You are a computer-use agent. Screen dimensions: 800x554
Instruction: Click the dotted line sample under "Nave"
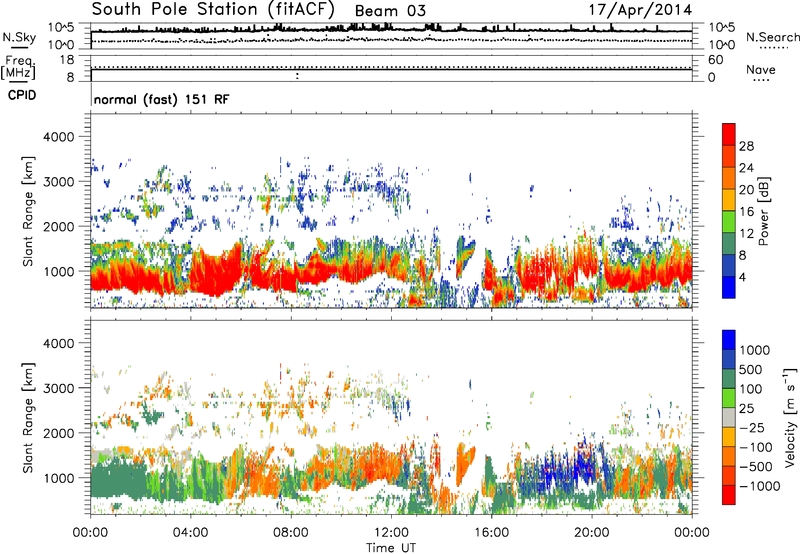[761, 80]
